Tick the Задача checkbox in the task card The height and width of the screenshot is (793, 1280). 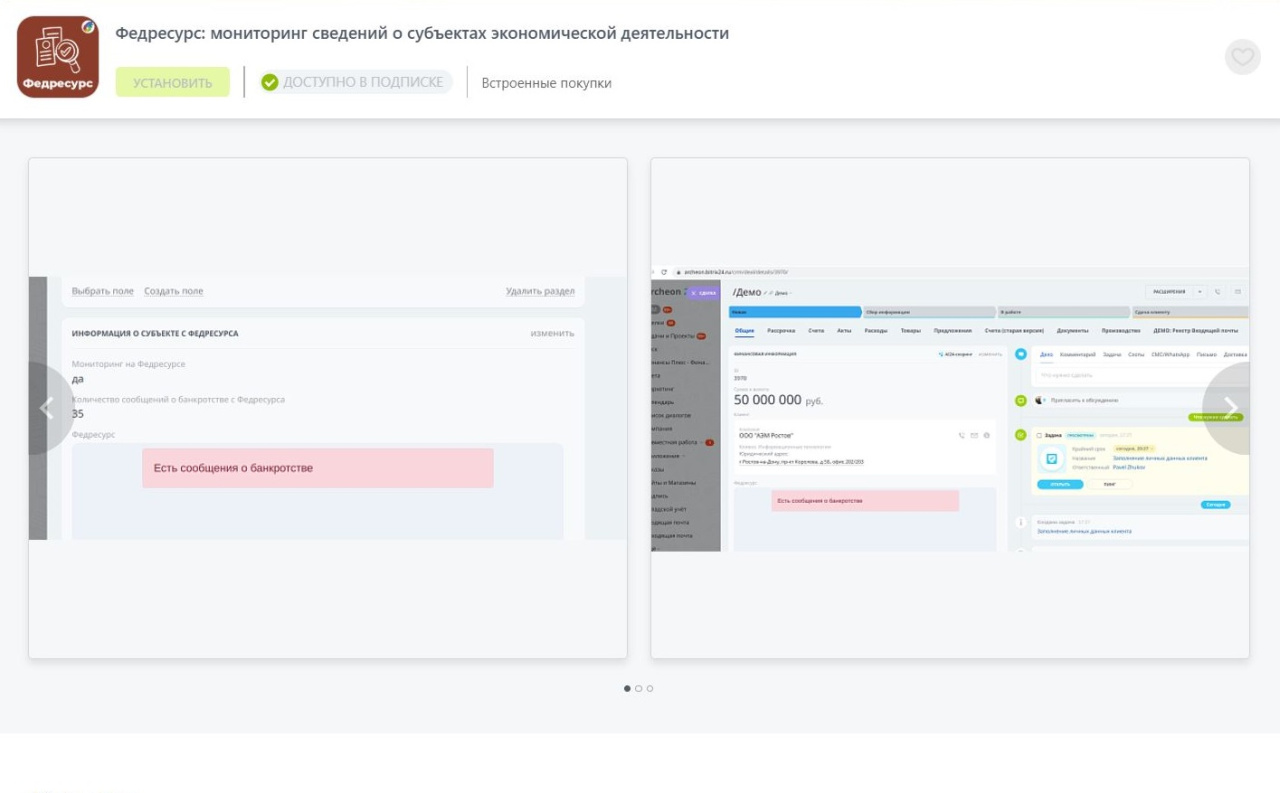click(1038, 435)
